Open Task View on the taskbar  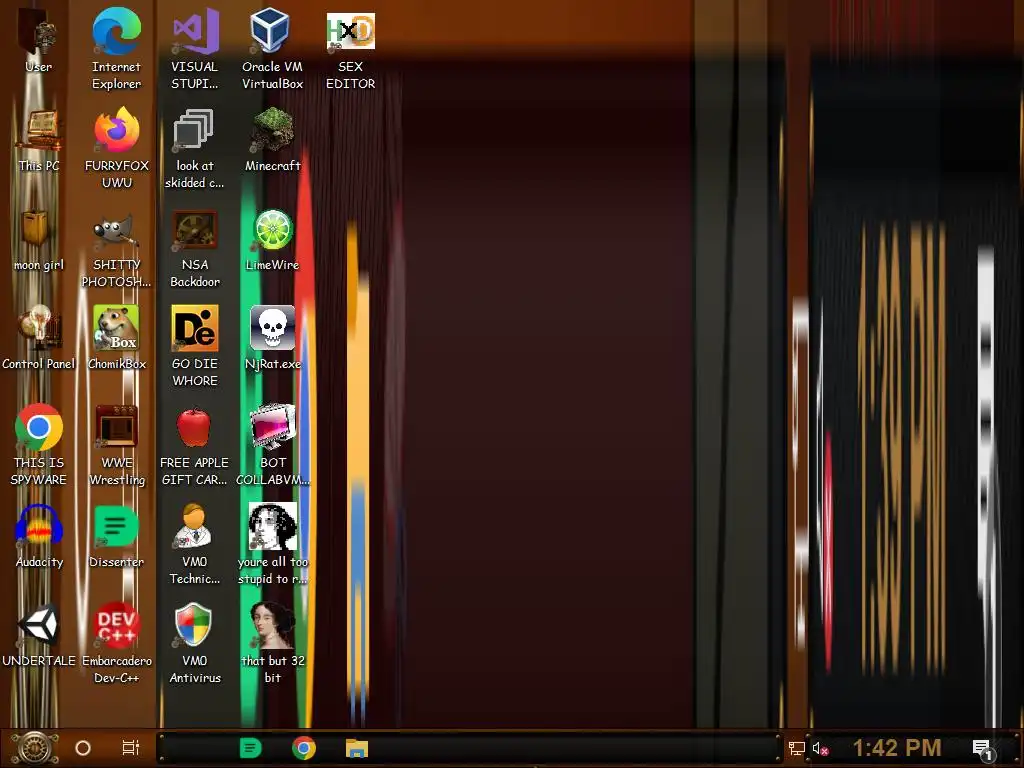(131, 748)
